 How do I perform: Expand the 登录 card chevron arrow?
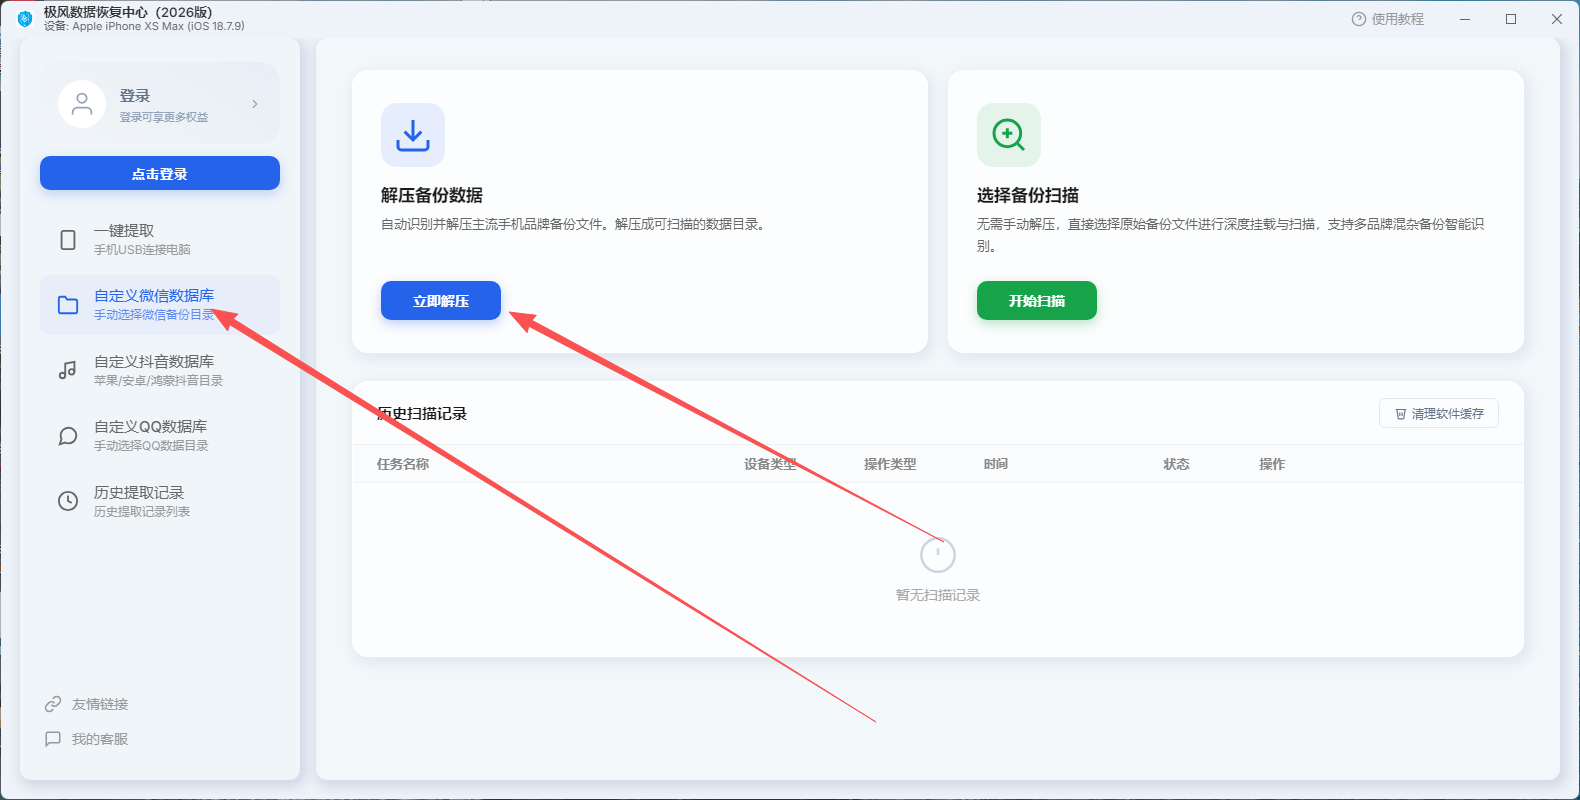[x=255, y=104]
